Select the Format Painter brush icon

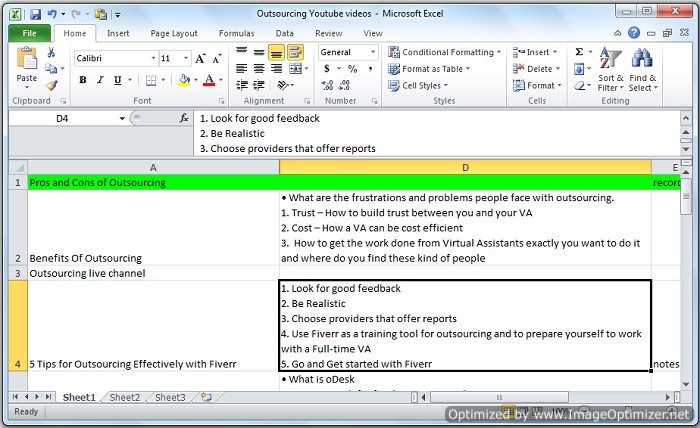point(51,85)
